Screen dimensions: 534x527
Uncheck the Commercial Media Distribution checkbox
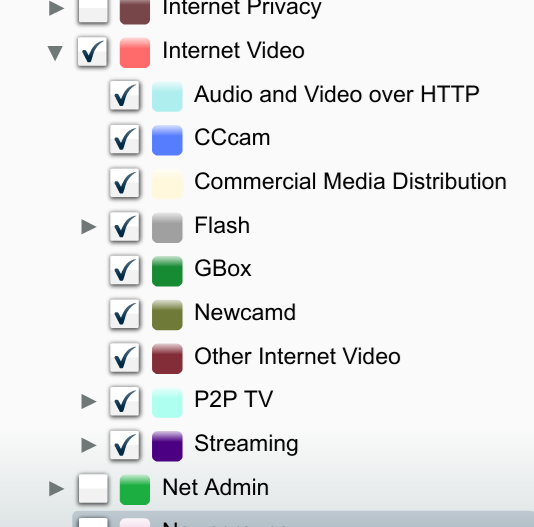(125, 183)
